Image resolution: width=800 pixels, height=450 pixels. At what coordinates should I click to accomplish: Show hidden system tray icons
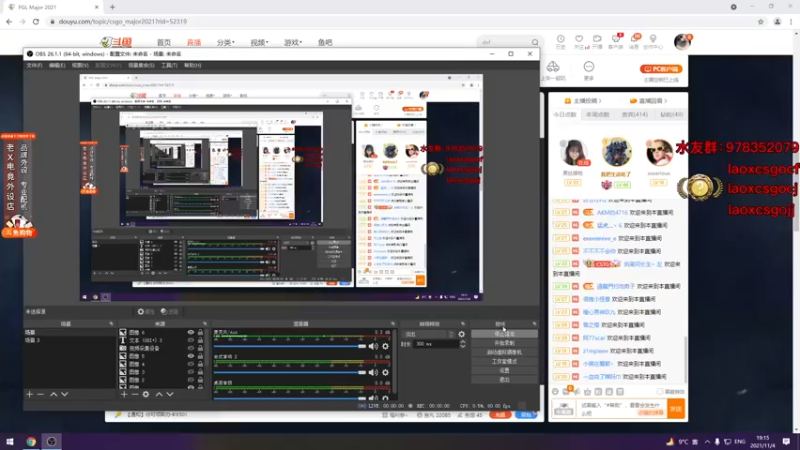tap(707, 441)
